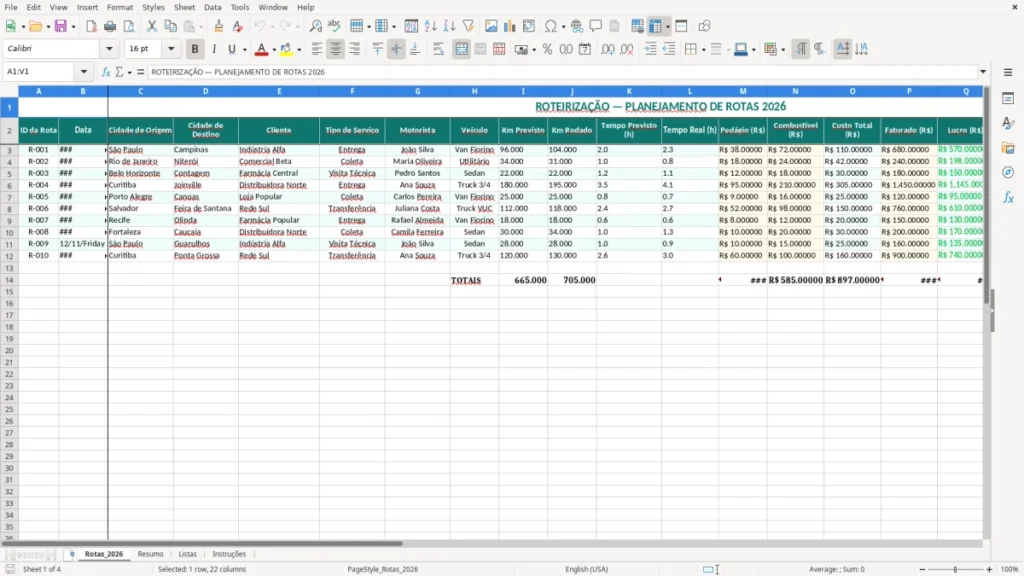
Task: Open the Data menu
Action: [213, 7]
